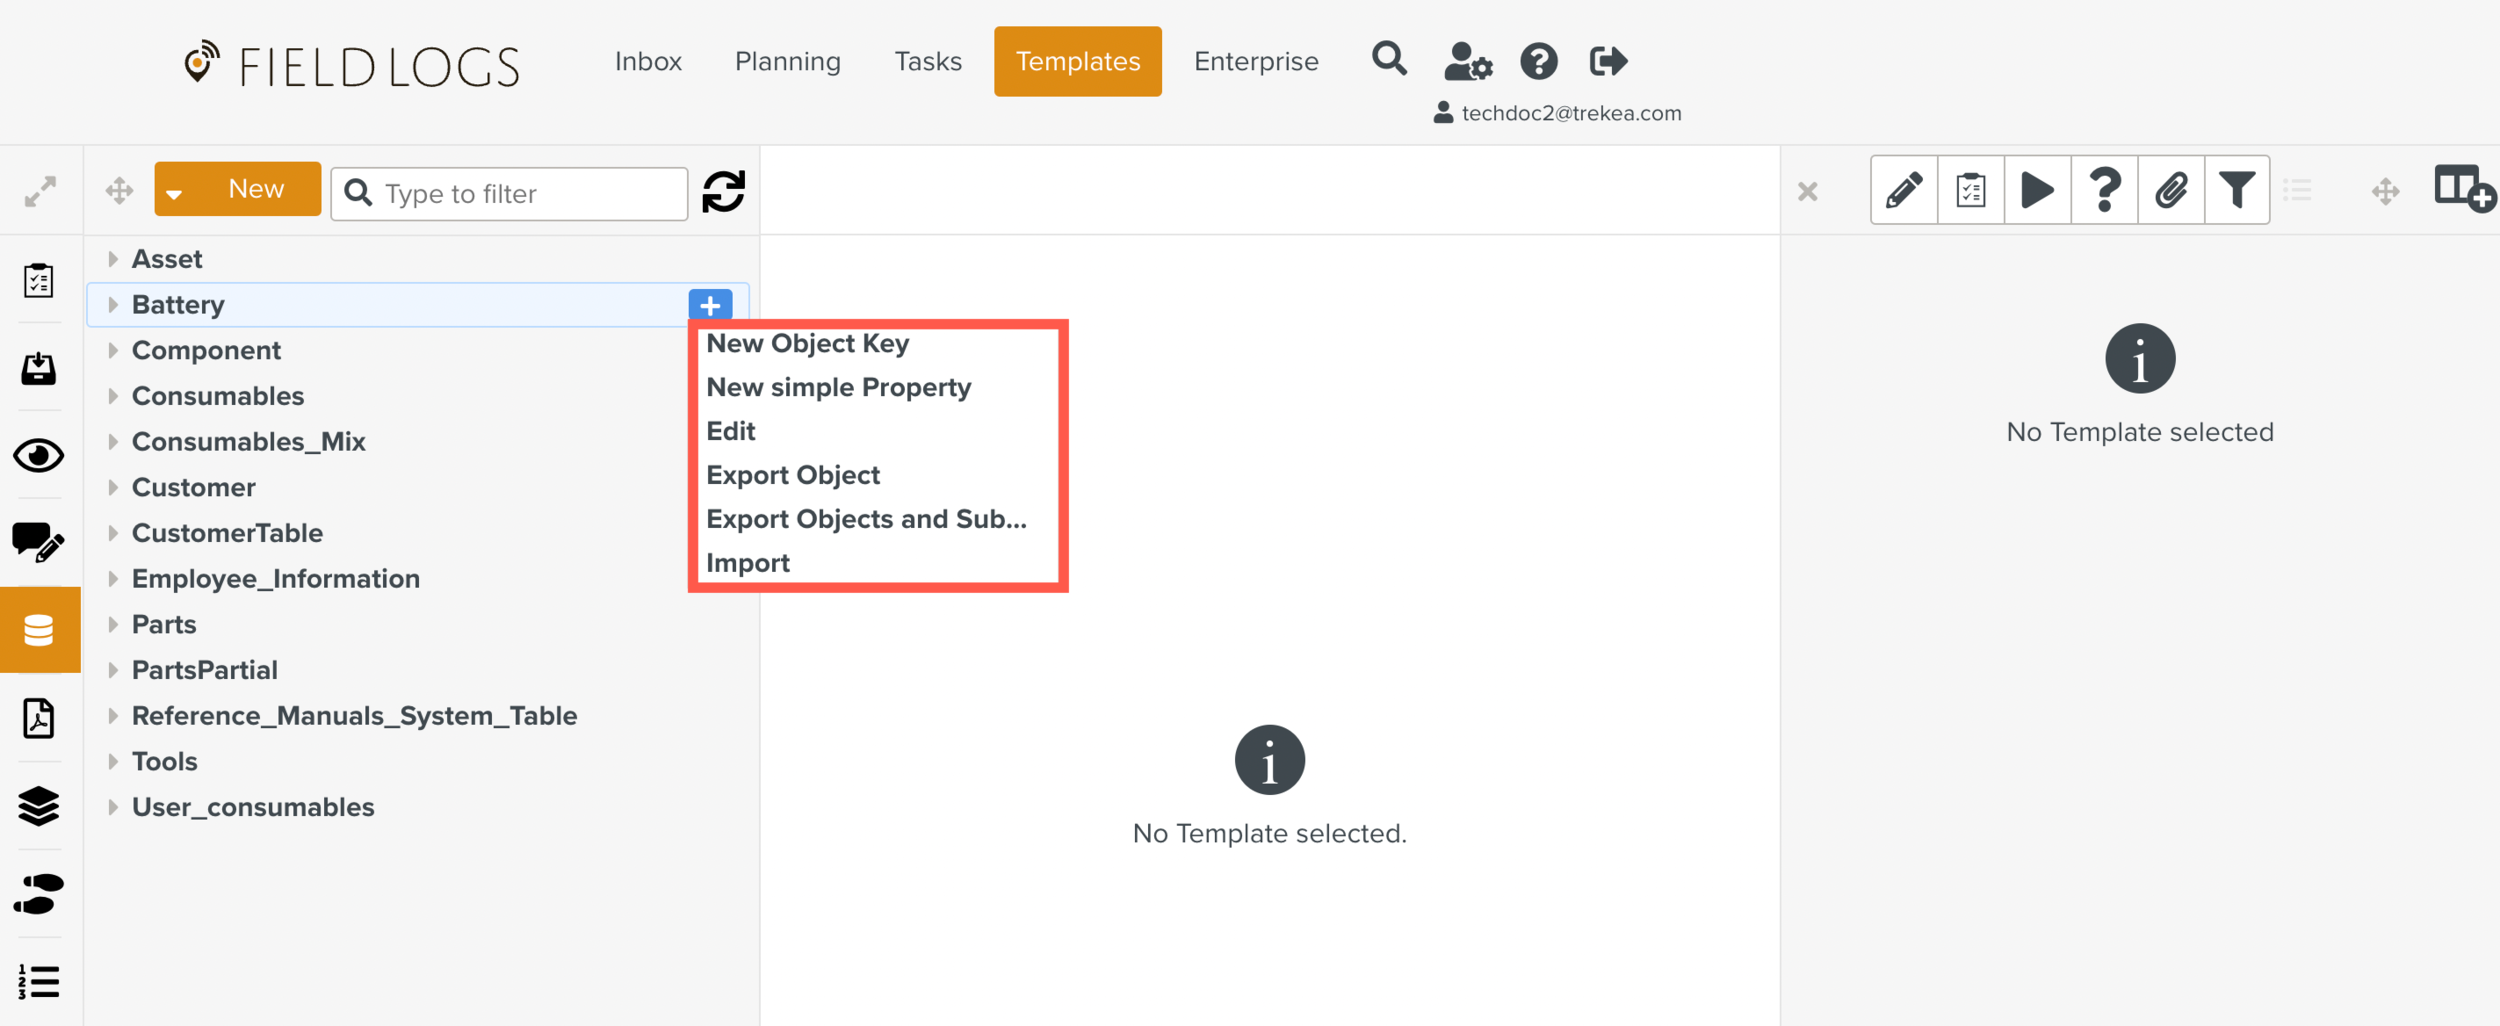Click the pencil edit toolbar icon
Viewport: 2500px width, 1026px height.
point(1904,190)
